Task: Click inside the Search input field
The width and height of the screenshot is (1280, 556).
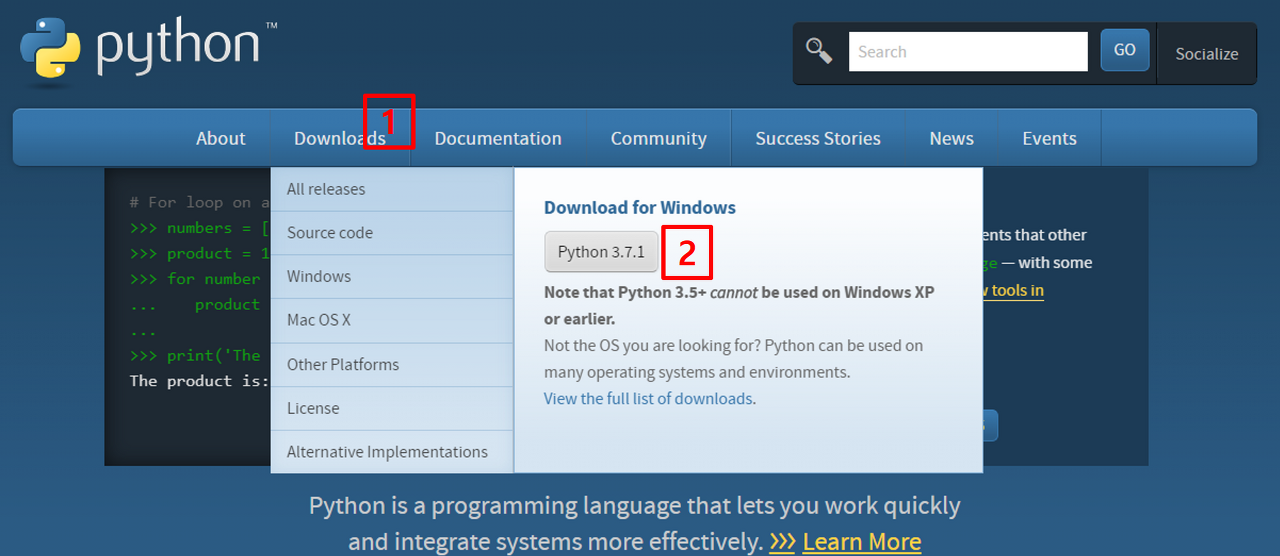Action: click(x=968, y=52)
